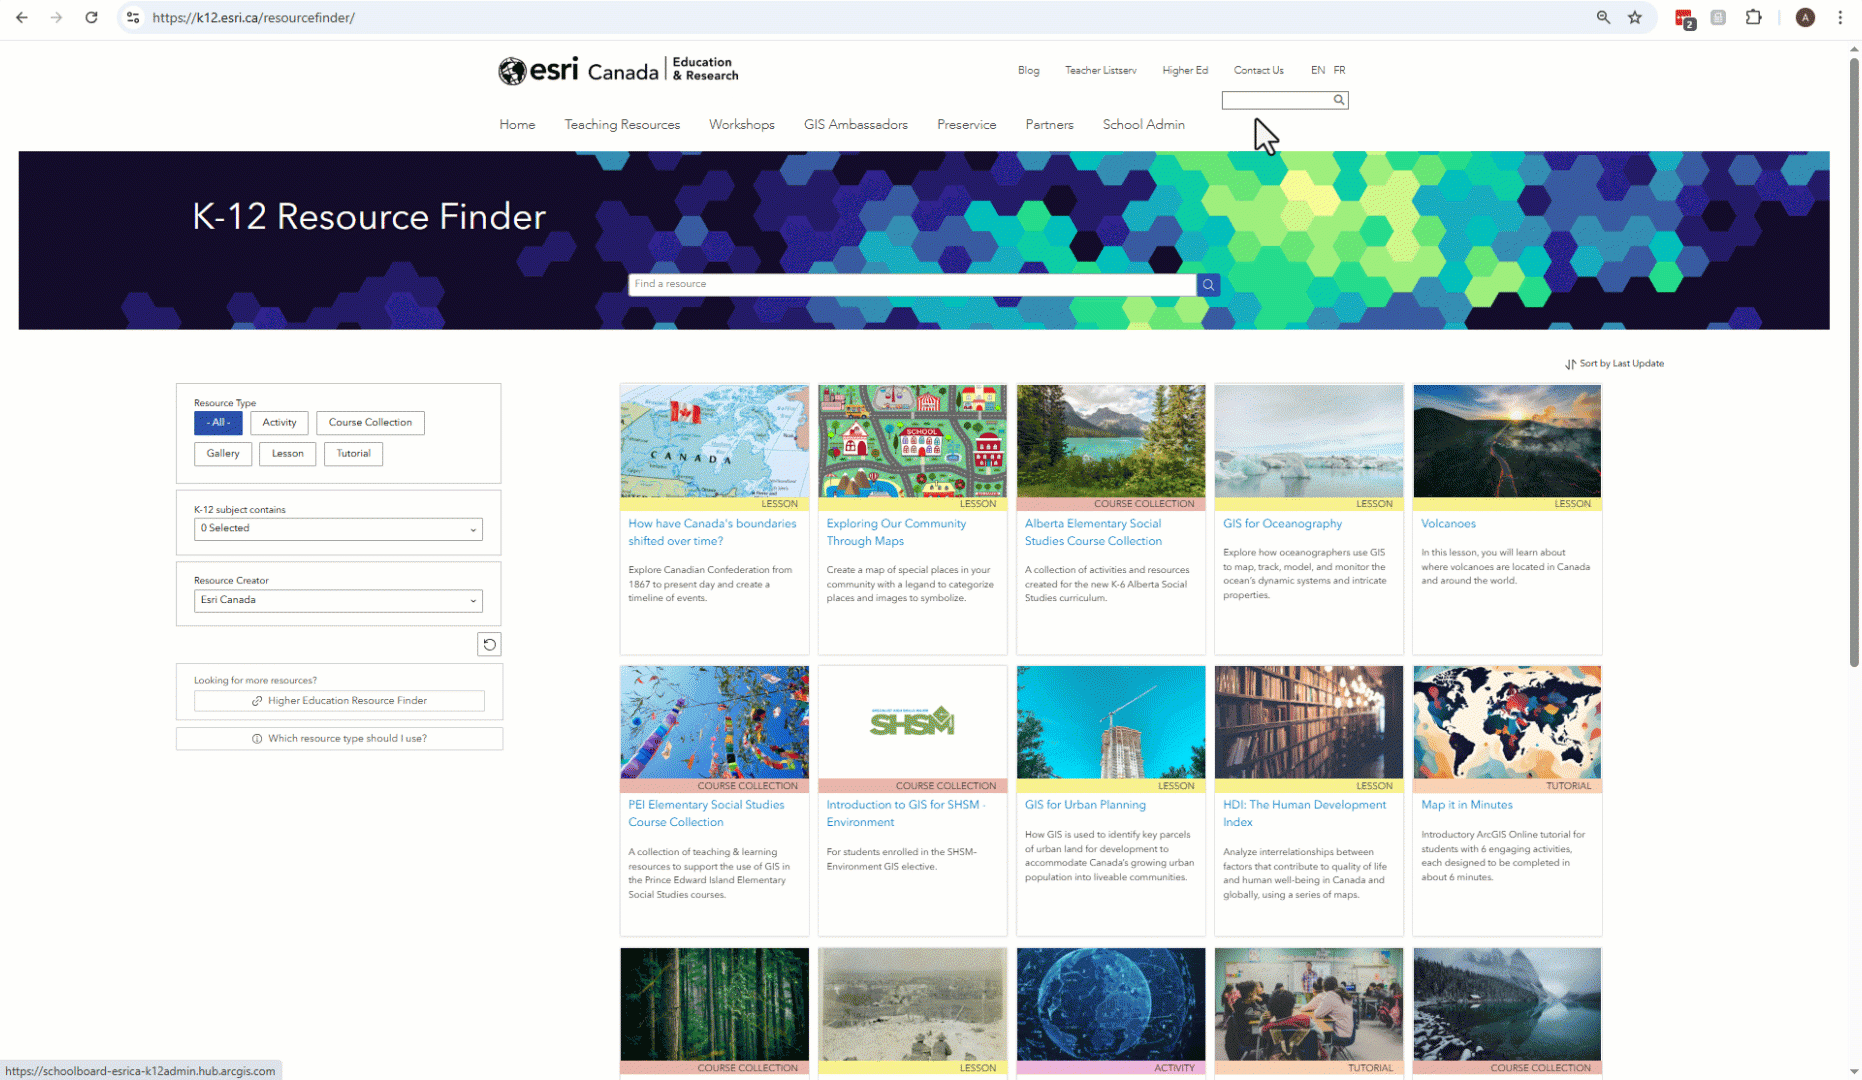Open the GIS Ambassadors menu item

tap(856, 124)
